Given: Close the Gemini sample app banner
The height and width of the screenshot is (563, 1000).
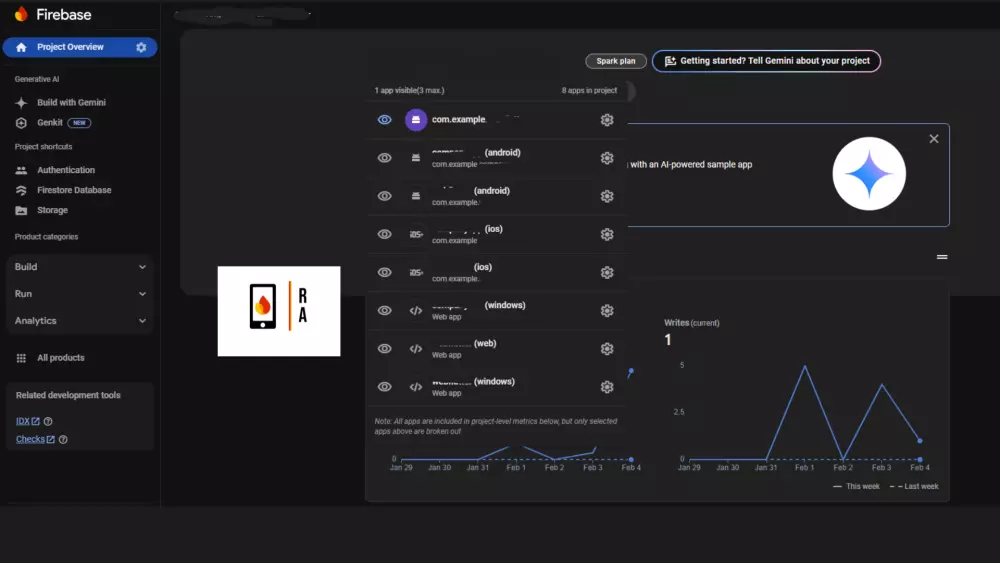Looking at the screenshot, I should coord(934,139).
